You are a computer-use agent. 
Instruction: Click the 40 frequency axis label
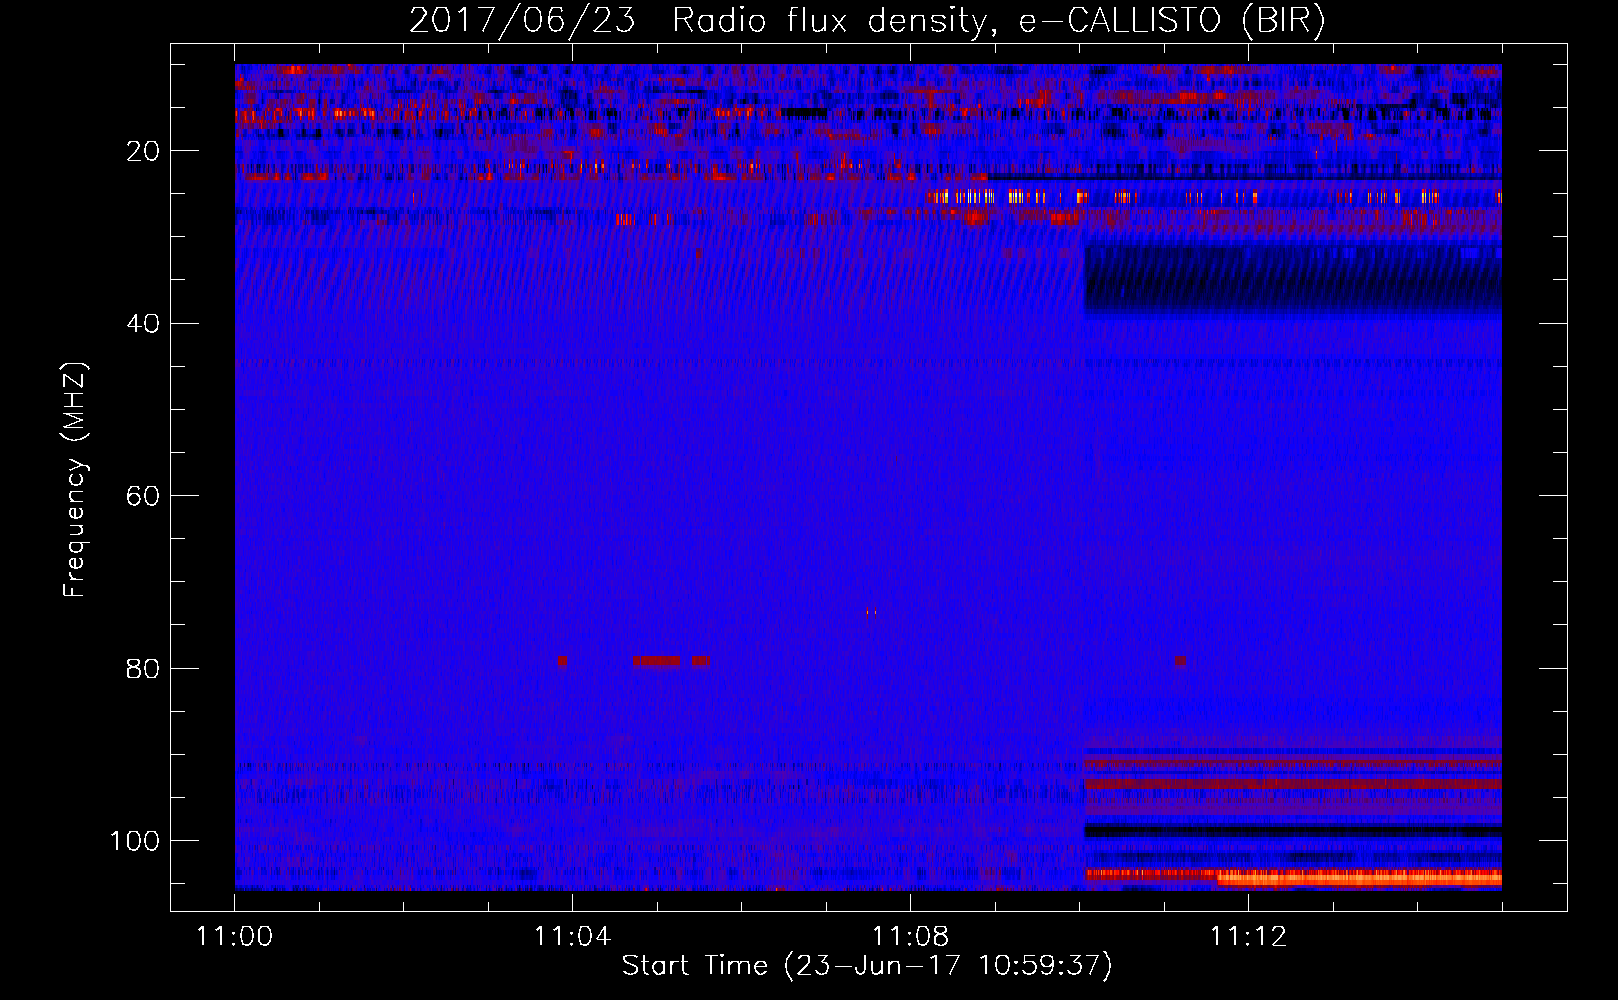pyautogui.click(x=143, y=324)
